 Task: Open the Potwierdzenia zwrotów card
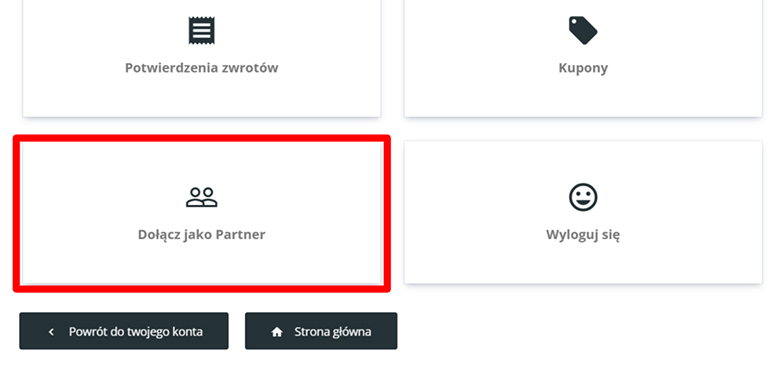coord(202,58)
